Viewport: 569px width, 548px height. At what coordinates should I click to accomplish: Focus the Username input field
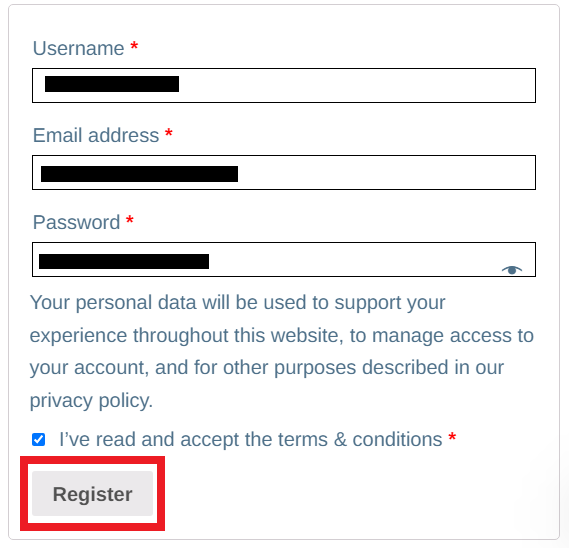coord(284,85)
